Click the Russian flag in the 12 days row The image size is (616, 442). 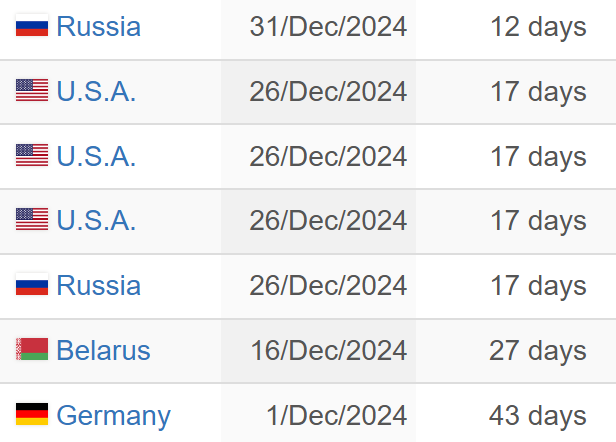pos(32,27)
